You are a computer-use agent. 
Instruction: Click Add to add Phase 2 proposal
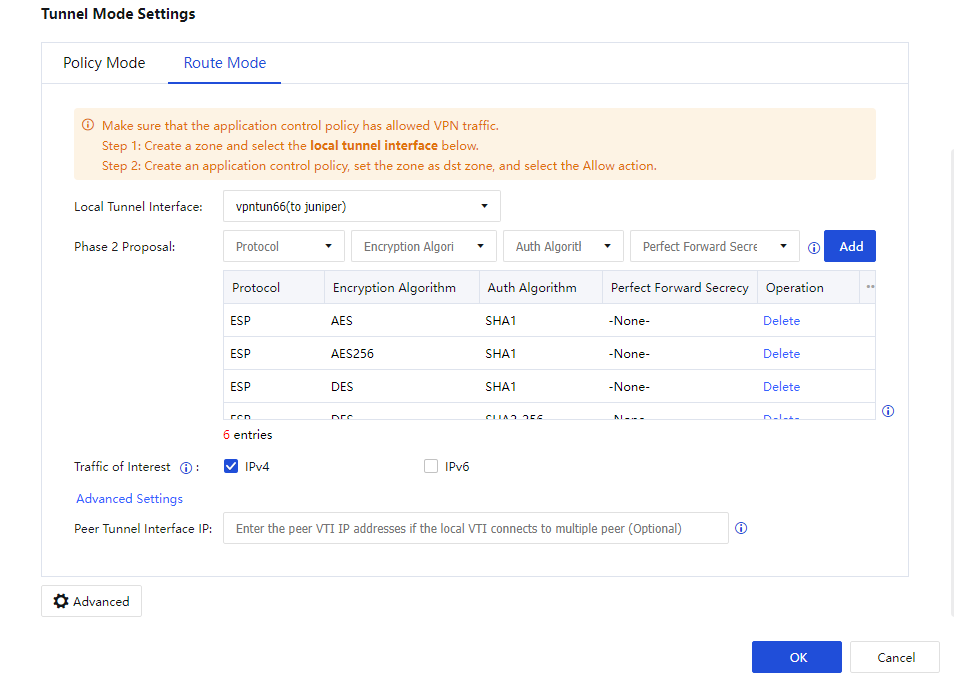point(849,246)
